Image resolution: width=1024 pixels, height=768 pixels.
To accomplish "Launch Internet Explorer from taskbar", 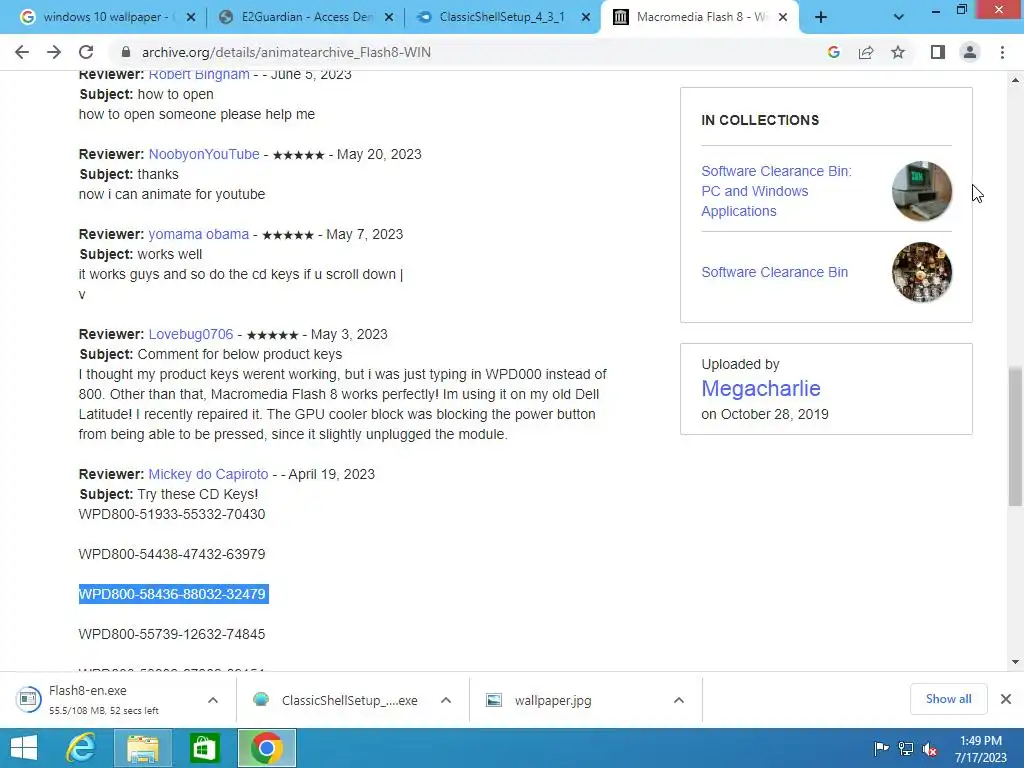I will point(81,748).
